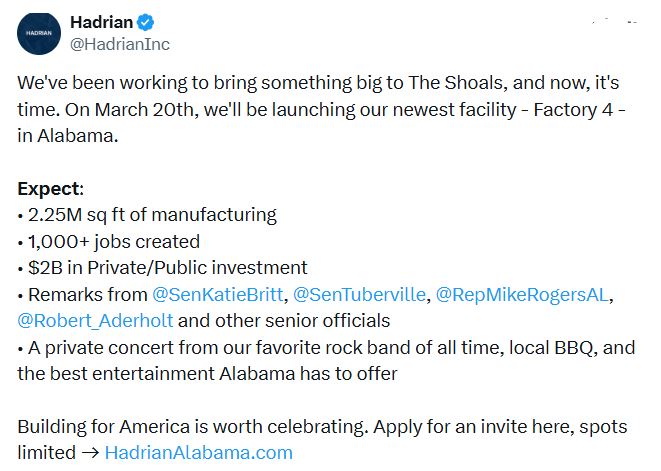
Task: Click the arrow before the HadrianAlabama.com link
Action: (88, 452)
